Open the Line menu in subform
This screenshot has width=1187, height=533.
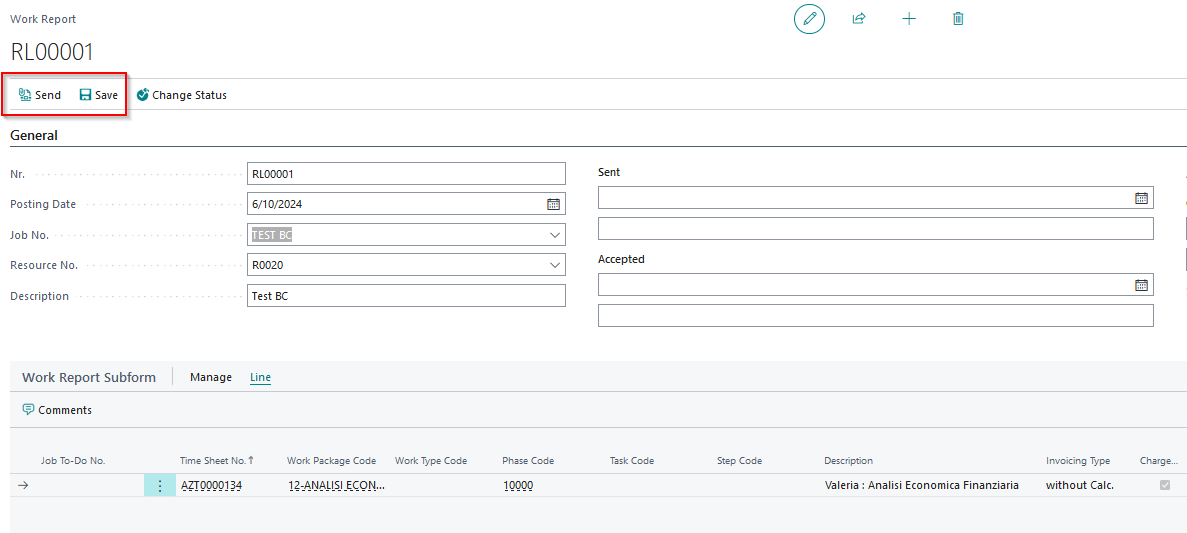260,377
